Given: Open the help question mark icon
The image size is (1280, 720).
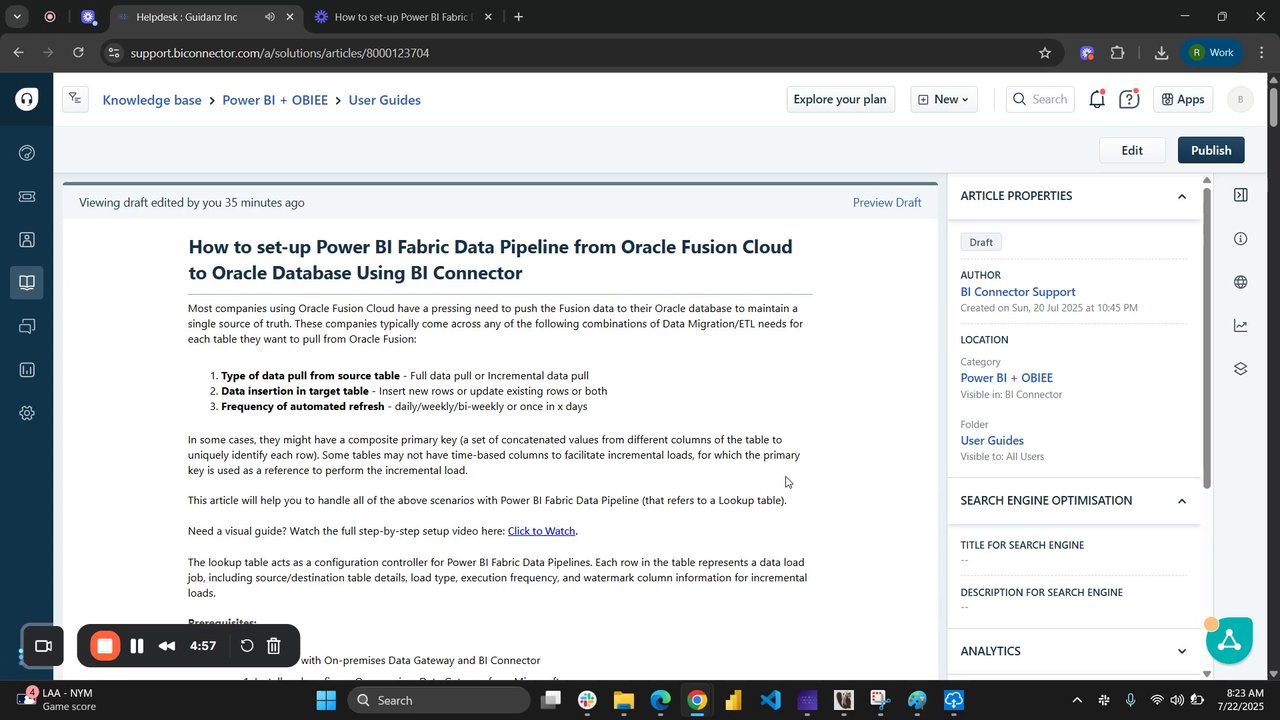Looking at the screenshot, I should click(x=1129, y=99).
